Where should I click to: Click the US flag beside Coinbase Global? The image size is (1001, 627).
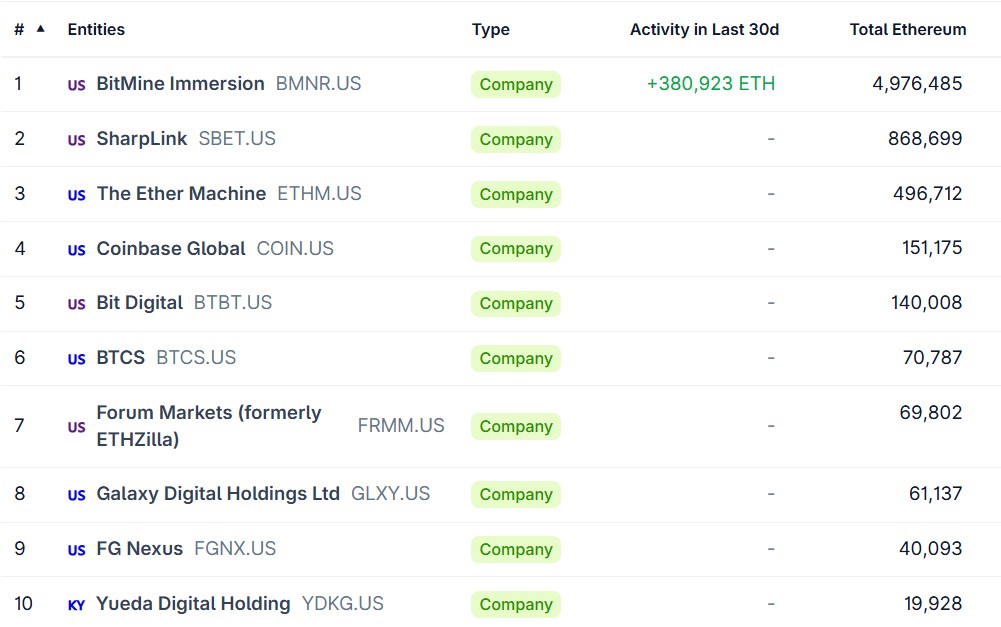point(76,248)
